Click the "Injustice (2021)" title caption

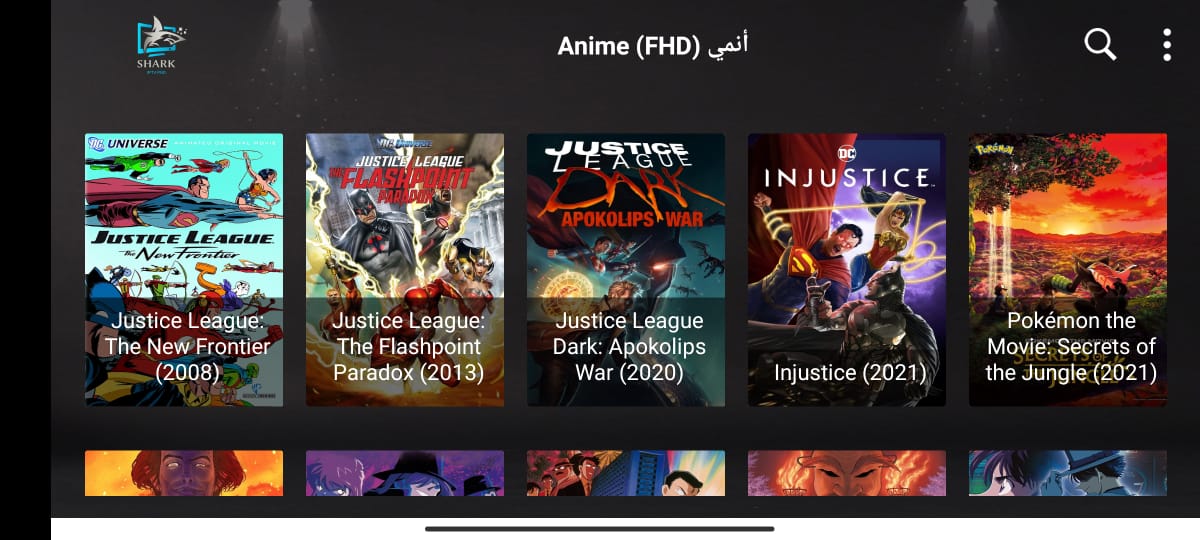point(849,373)
